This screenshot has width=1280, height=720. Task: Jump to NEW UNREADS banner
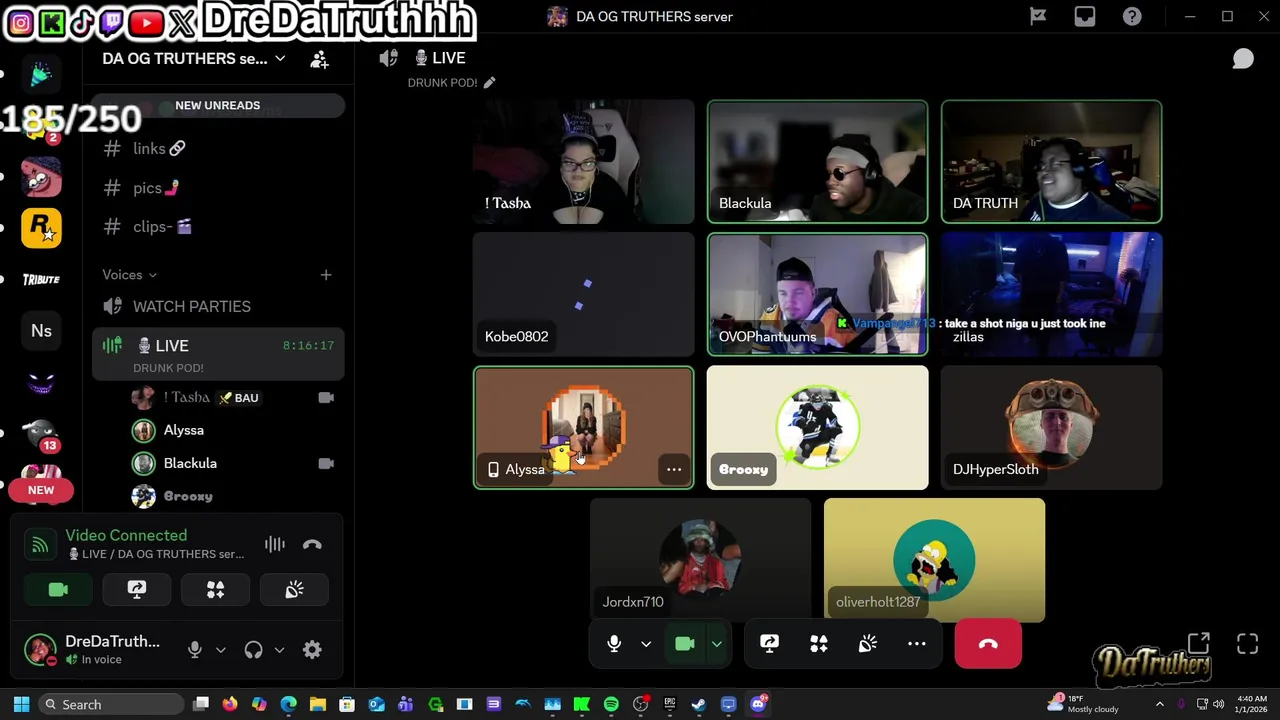217,105
